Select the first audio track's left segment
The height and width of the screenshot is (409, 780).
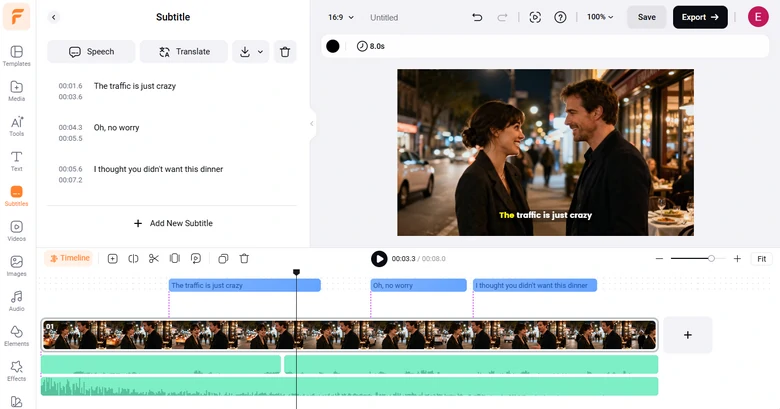click(161, 364)
